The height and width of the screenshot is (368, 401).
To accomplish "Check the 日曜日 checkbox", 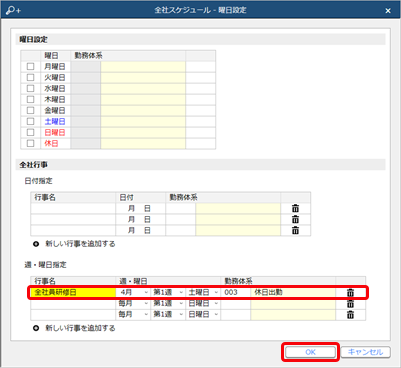I will coord(30,132).
